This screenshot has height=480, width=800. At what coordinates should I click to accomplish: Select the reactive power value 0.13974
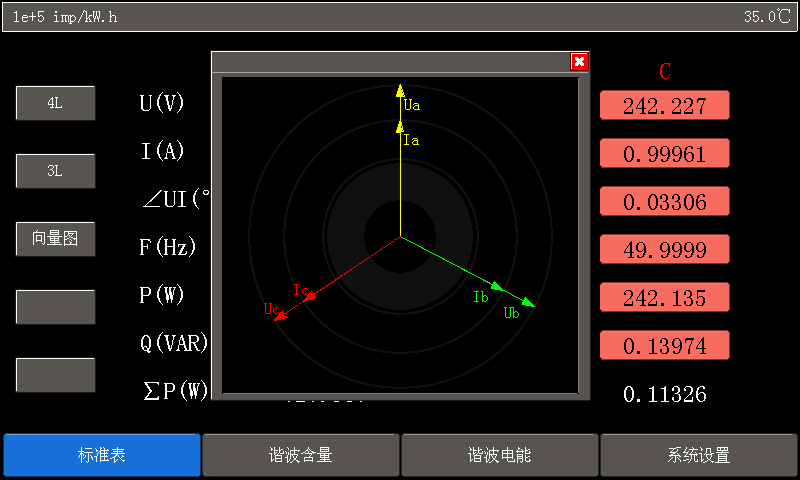pos(664,345)
